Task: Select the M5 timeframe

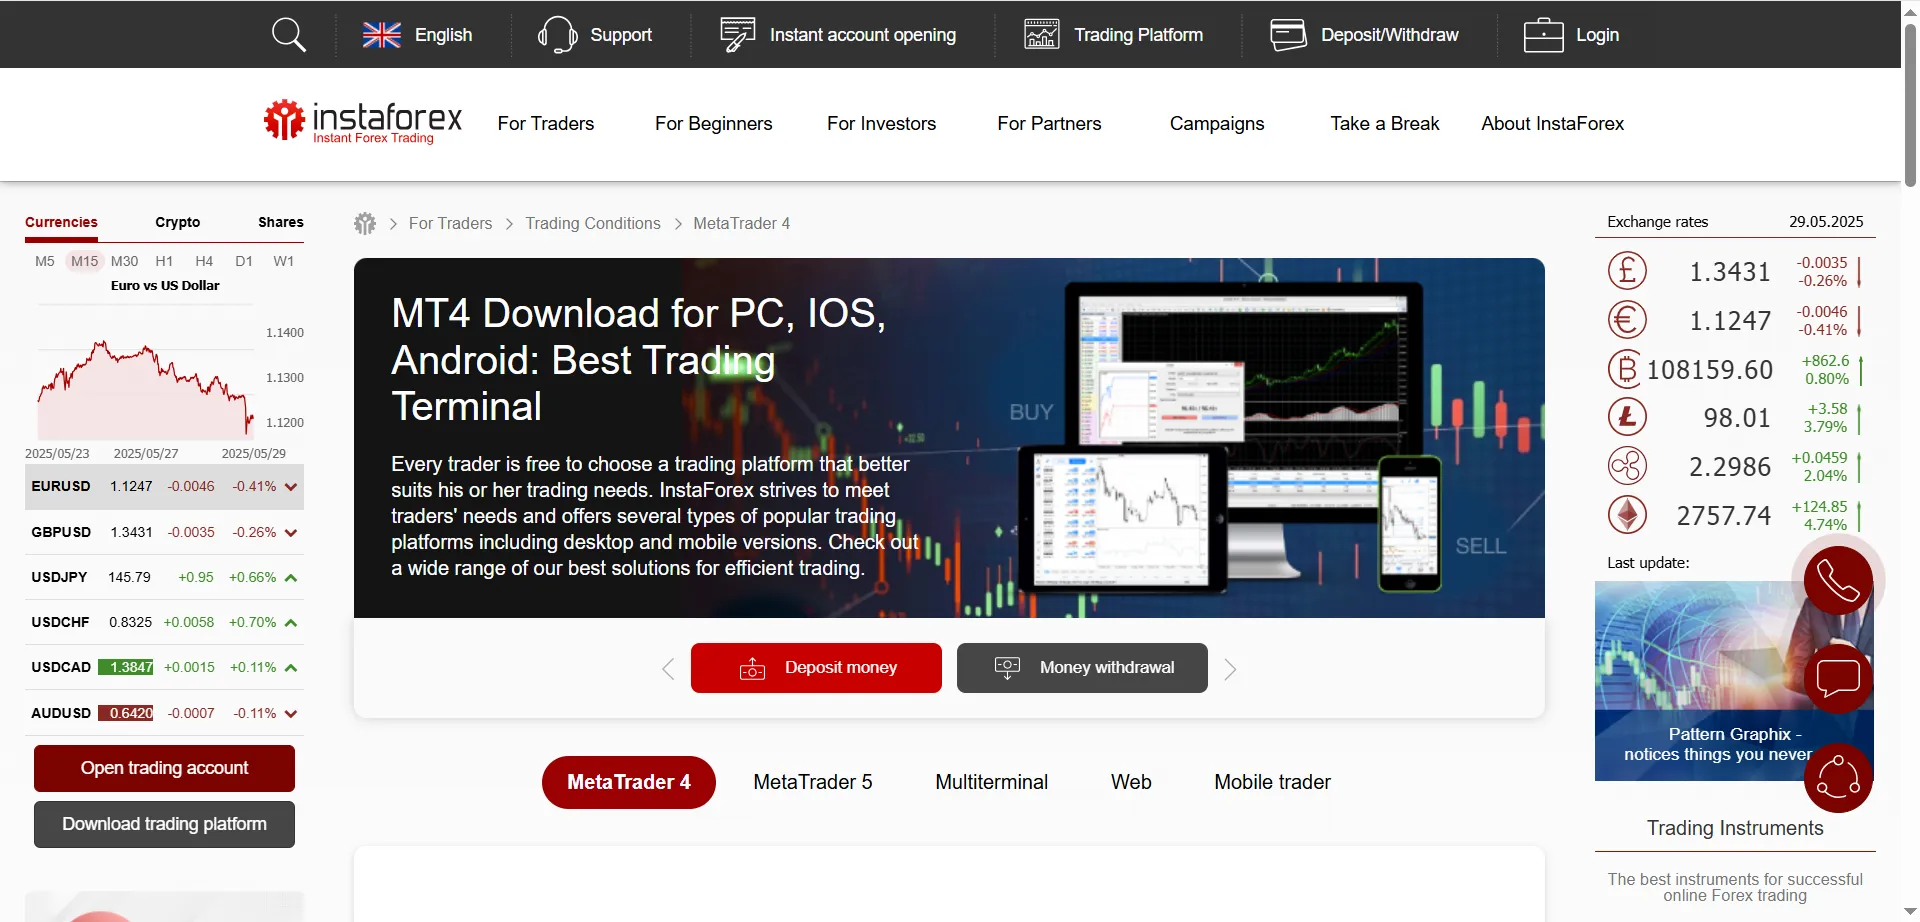Action: 45,261
